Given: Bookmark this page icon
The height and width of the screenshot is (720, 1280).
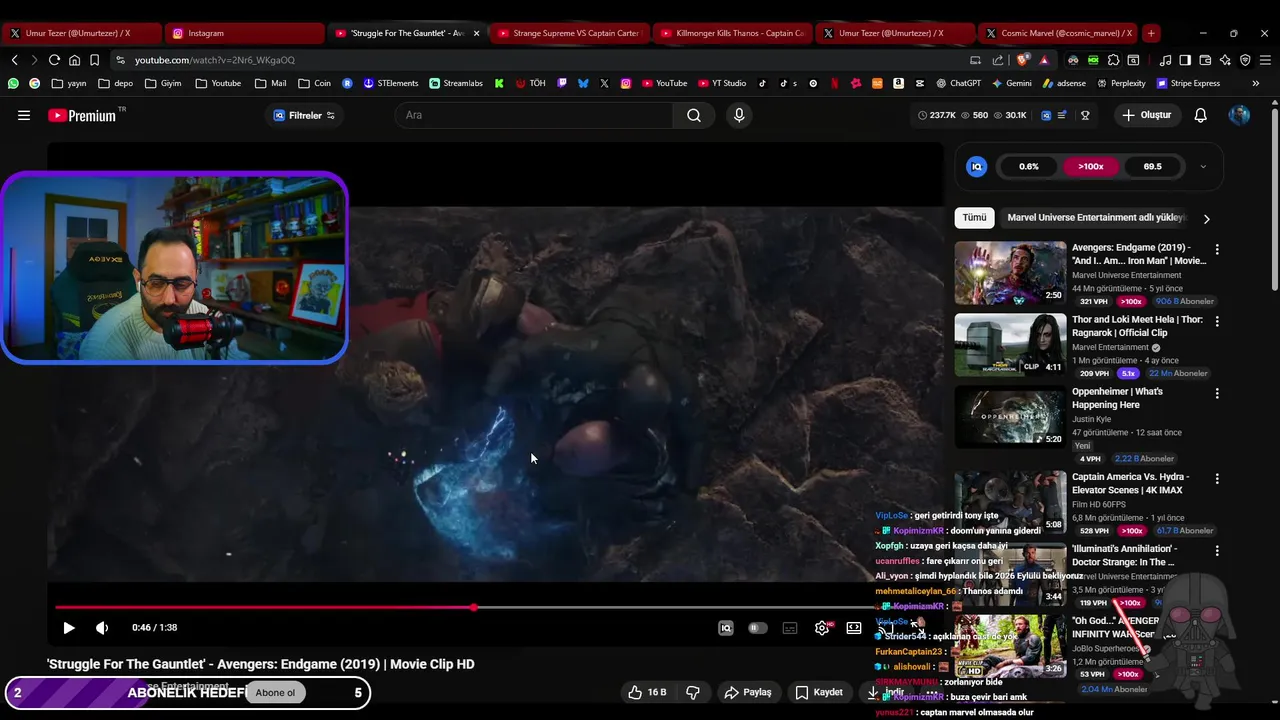Looking at the screenshot, I should pos(94,60).
